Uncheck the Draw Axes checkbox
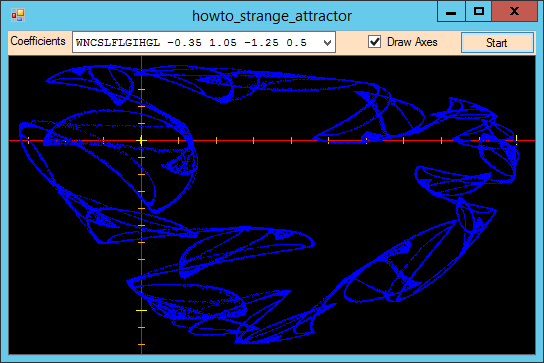 [x=374, y=42]
